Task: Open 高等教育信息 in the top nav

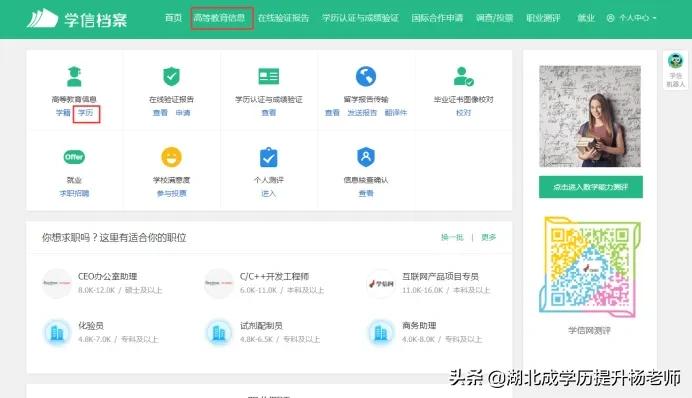Action: (x=219, y=18)
